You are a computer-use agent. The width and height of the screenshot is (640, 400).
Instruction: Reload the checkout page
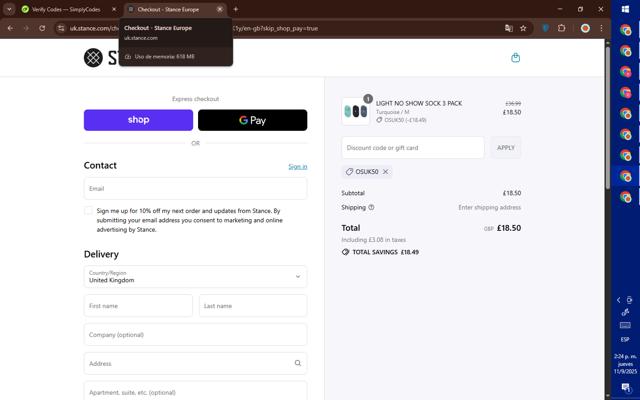tap(42, 28)
